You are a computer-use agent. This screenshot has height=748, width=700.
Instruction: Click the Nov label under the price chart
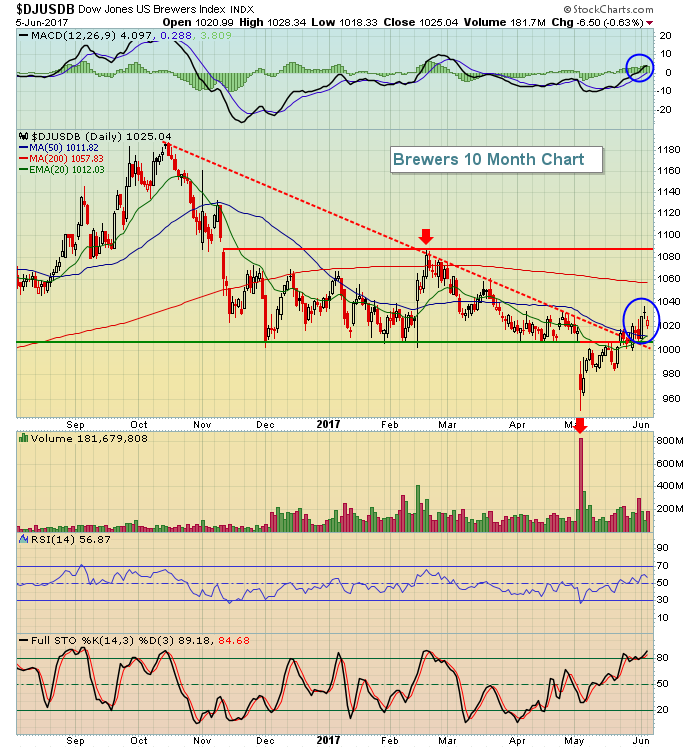[x=202, y=425]
